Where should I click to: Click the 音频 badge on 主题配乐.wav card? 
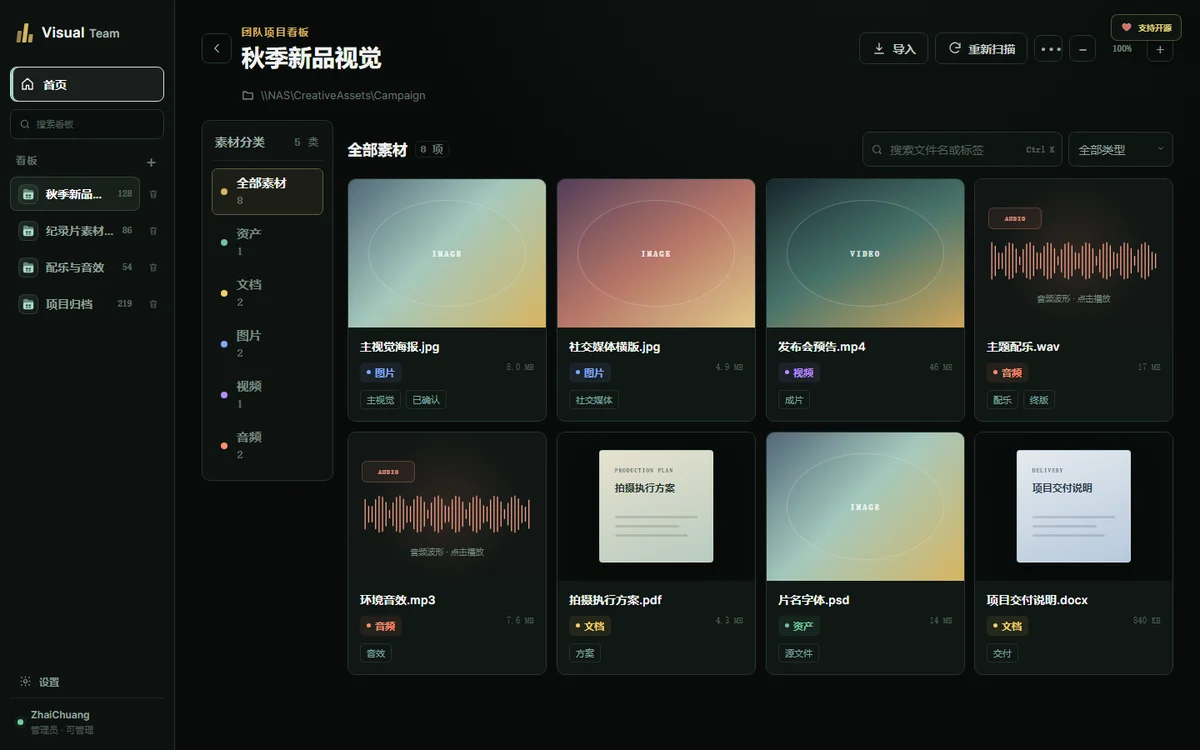[x=1008, y=373]
